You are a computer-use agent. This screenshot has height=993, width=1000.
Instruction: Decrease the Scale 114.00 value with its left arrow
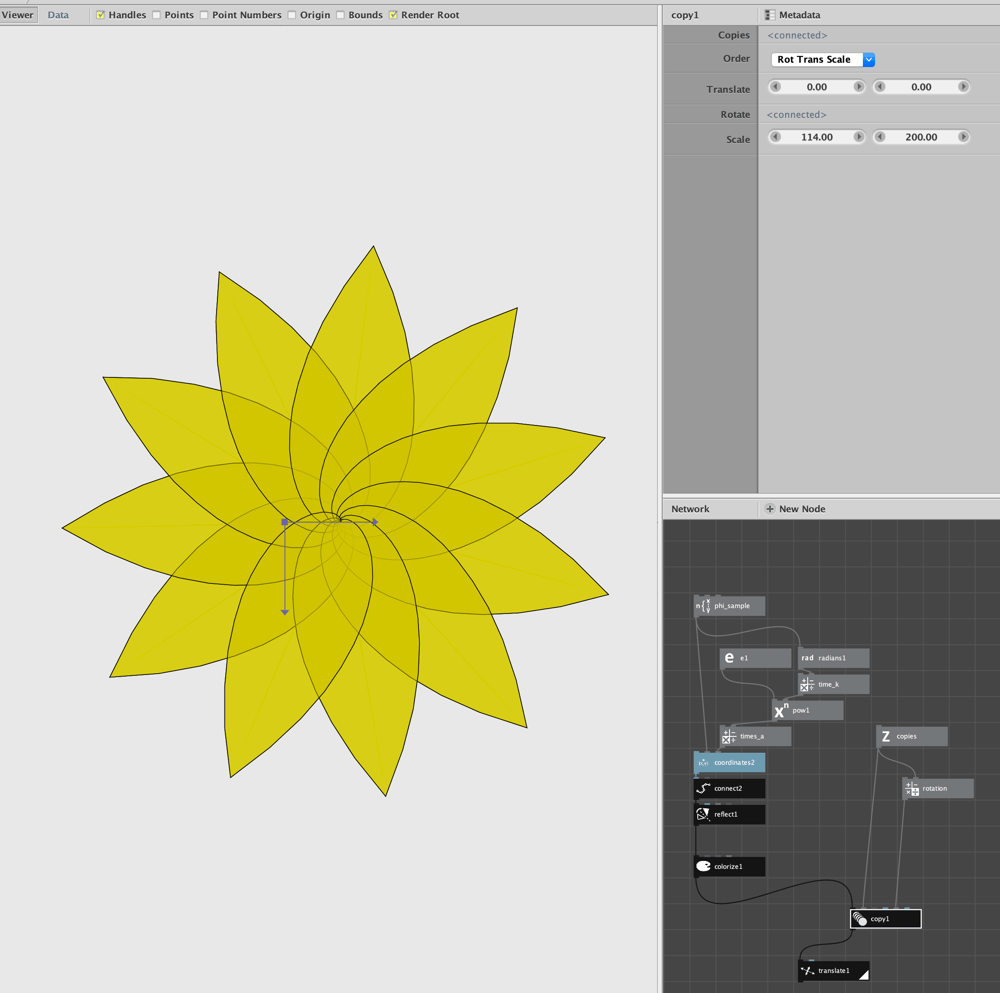click(776, 137)
